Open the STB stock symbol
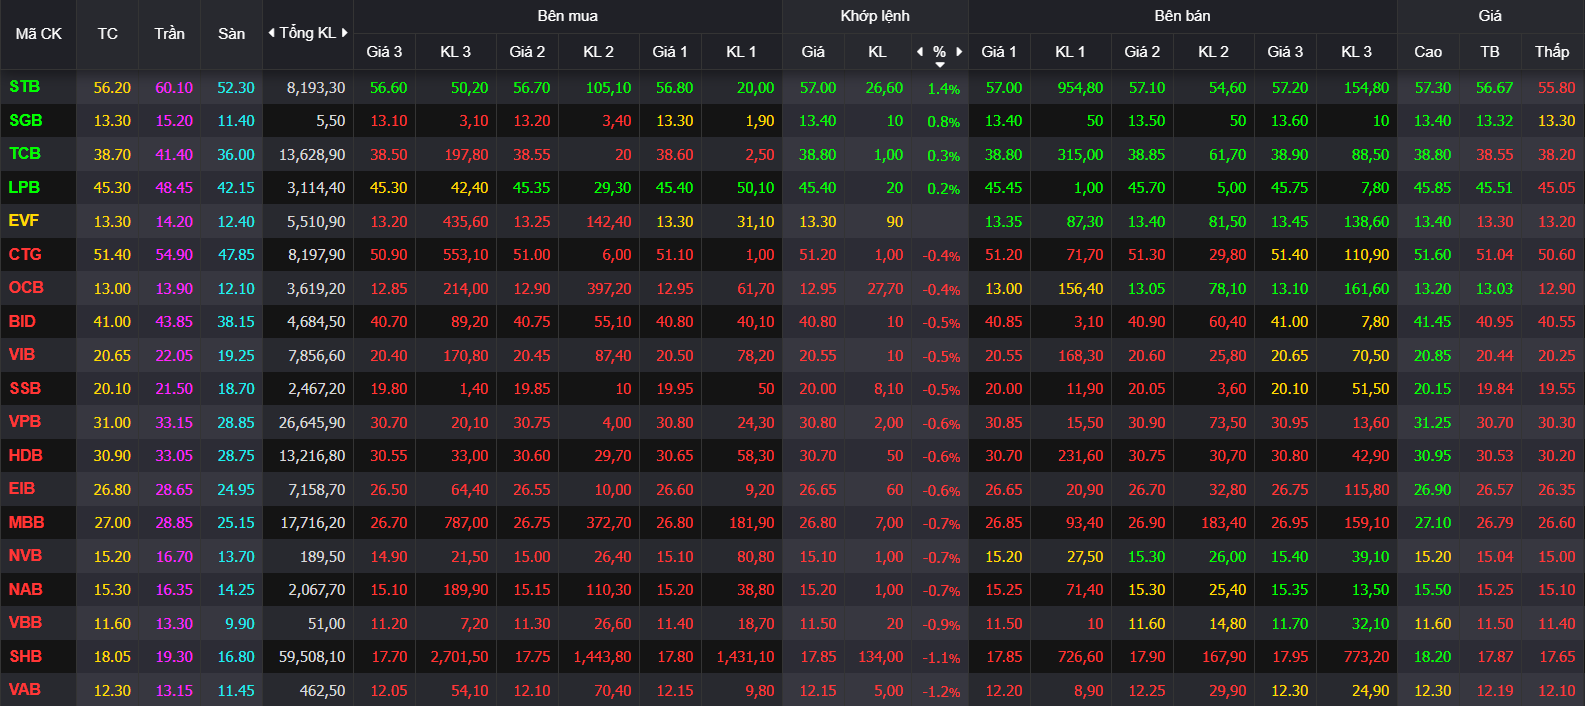 coord(25,87)
